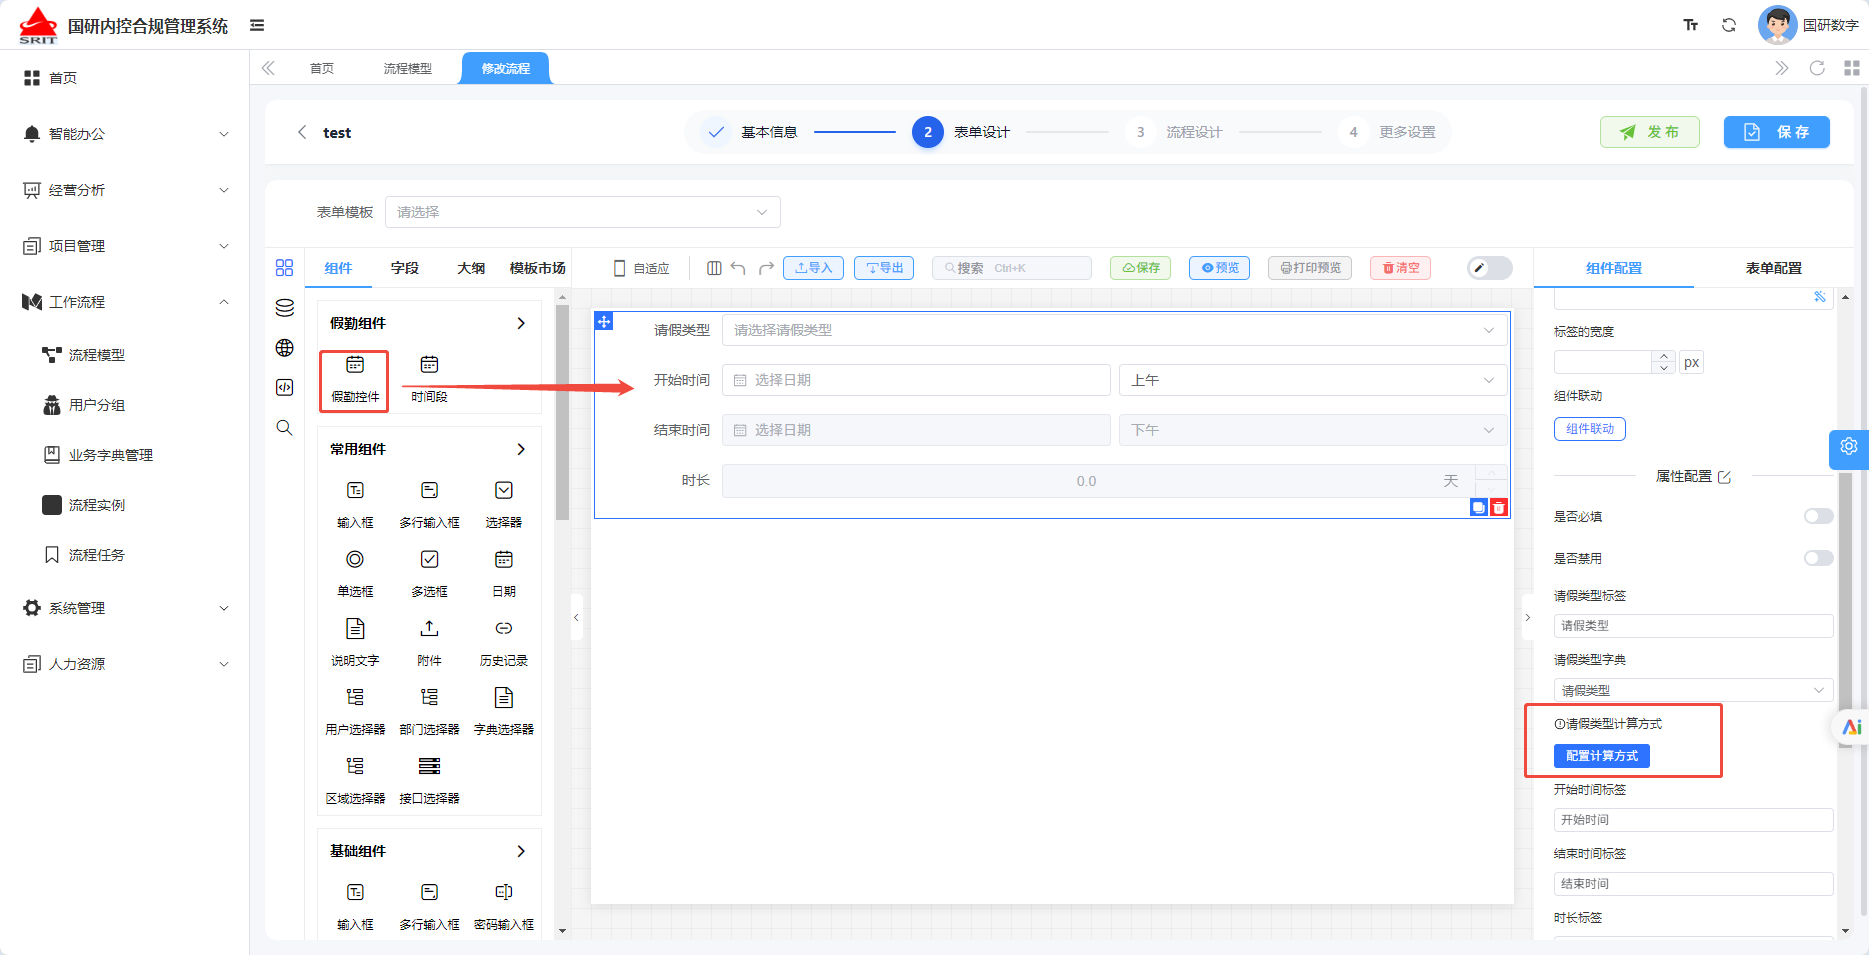
Task: Click the undo arrow icon in toolbar
Action: pyautogui.click(x=738, y=268)
